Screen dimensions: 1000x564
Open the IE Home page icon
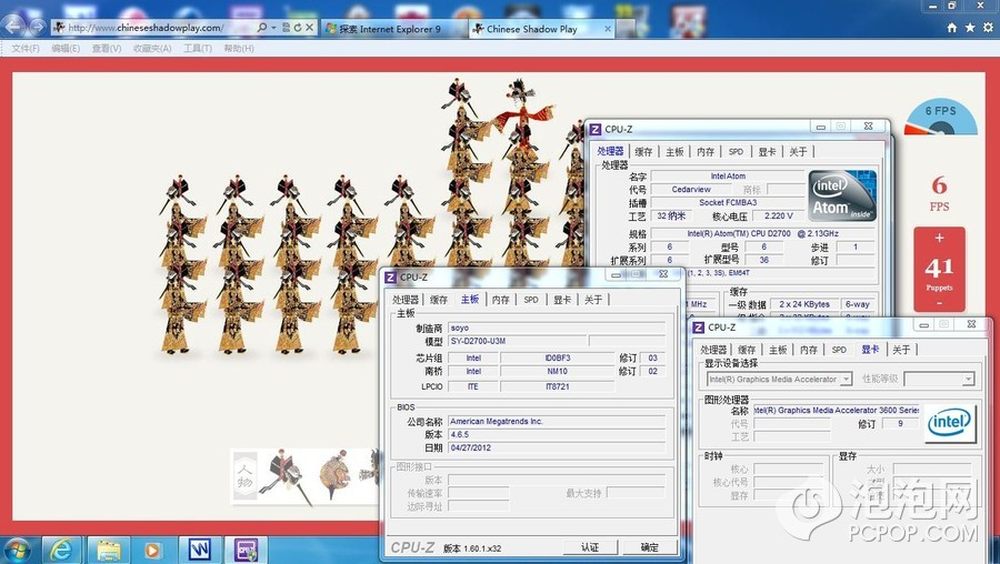point(952,27)
